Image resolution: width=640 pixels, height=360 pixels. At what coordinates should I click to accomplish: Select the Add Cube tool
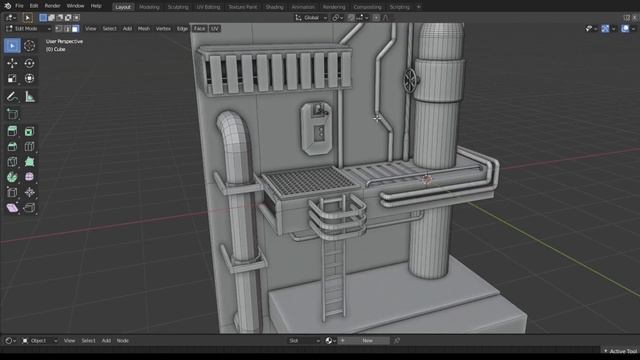[x=12, y=114]
